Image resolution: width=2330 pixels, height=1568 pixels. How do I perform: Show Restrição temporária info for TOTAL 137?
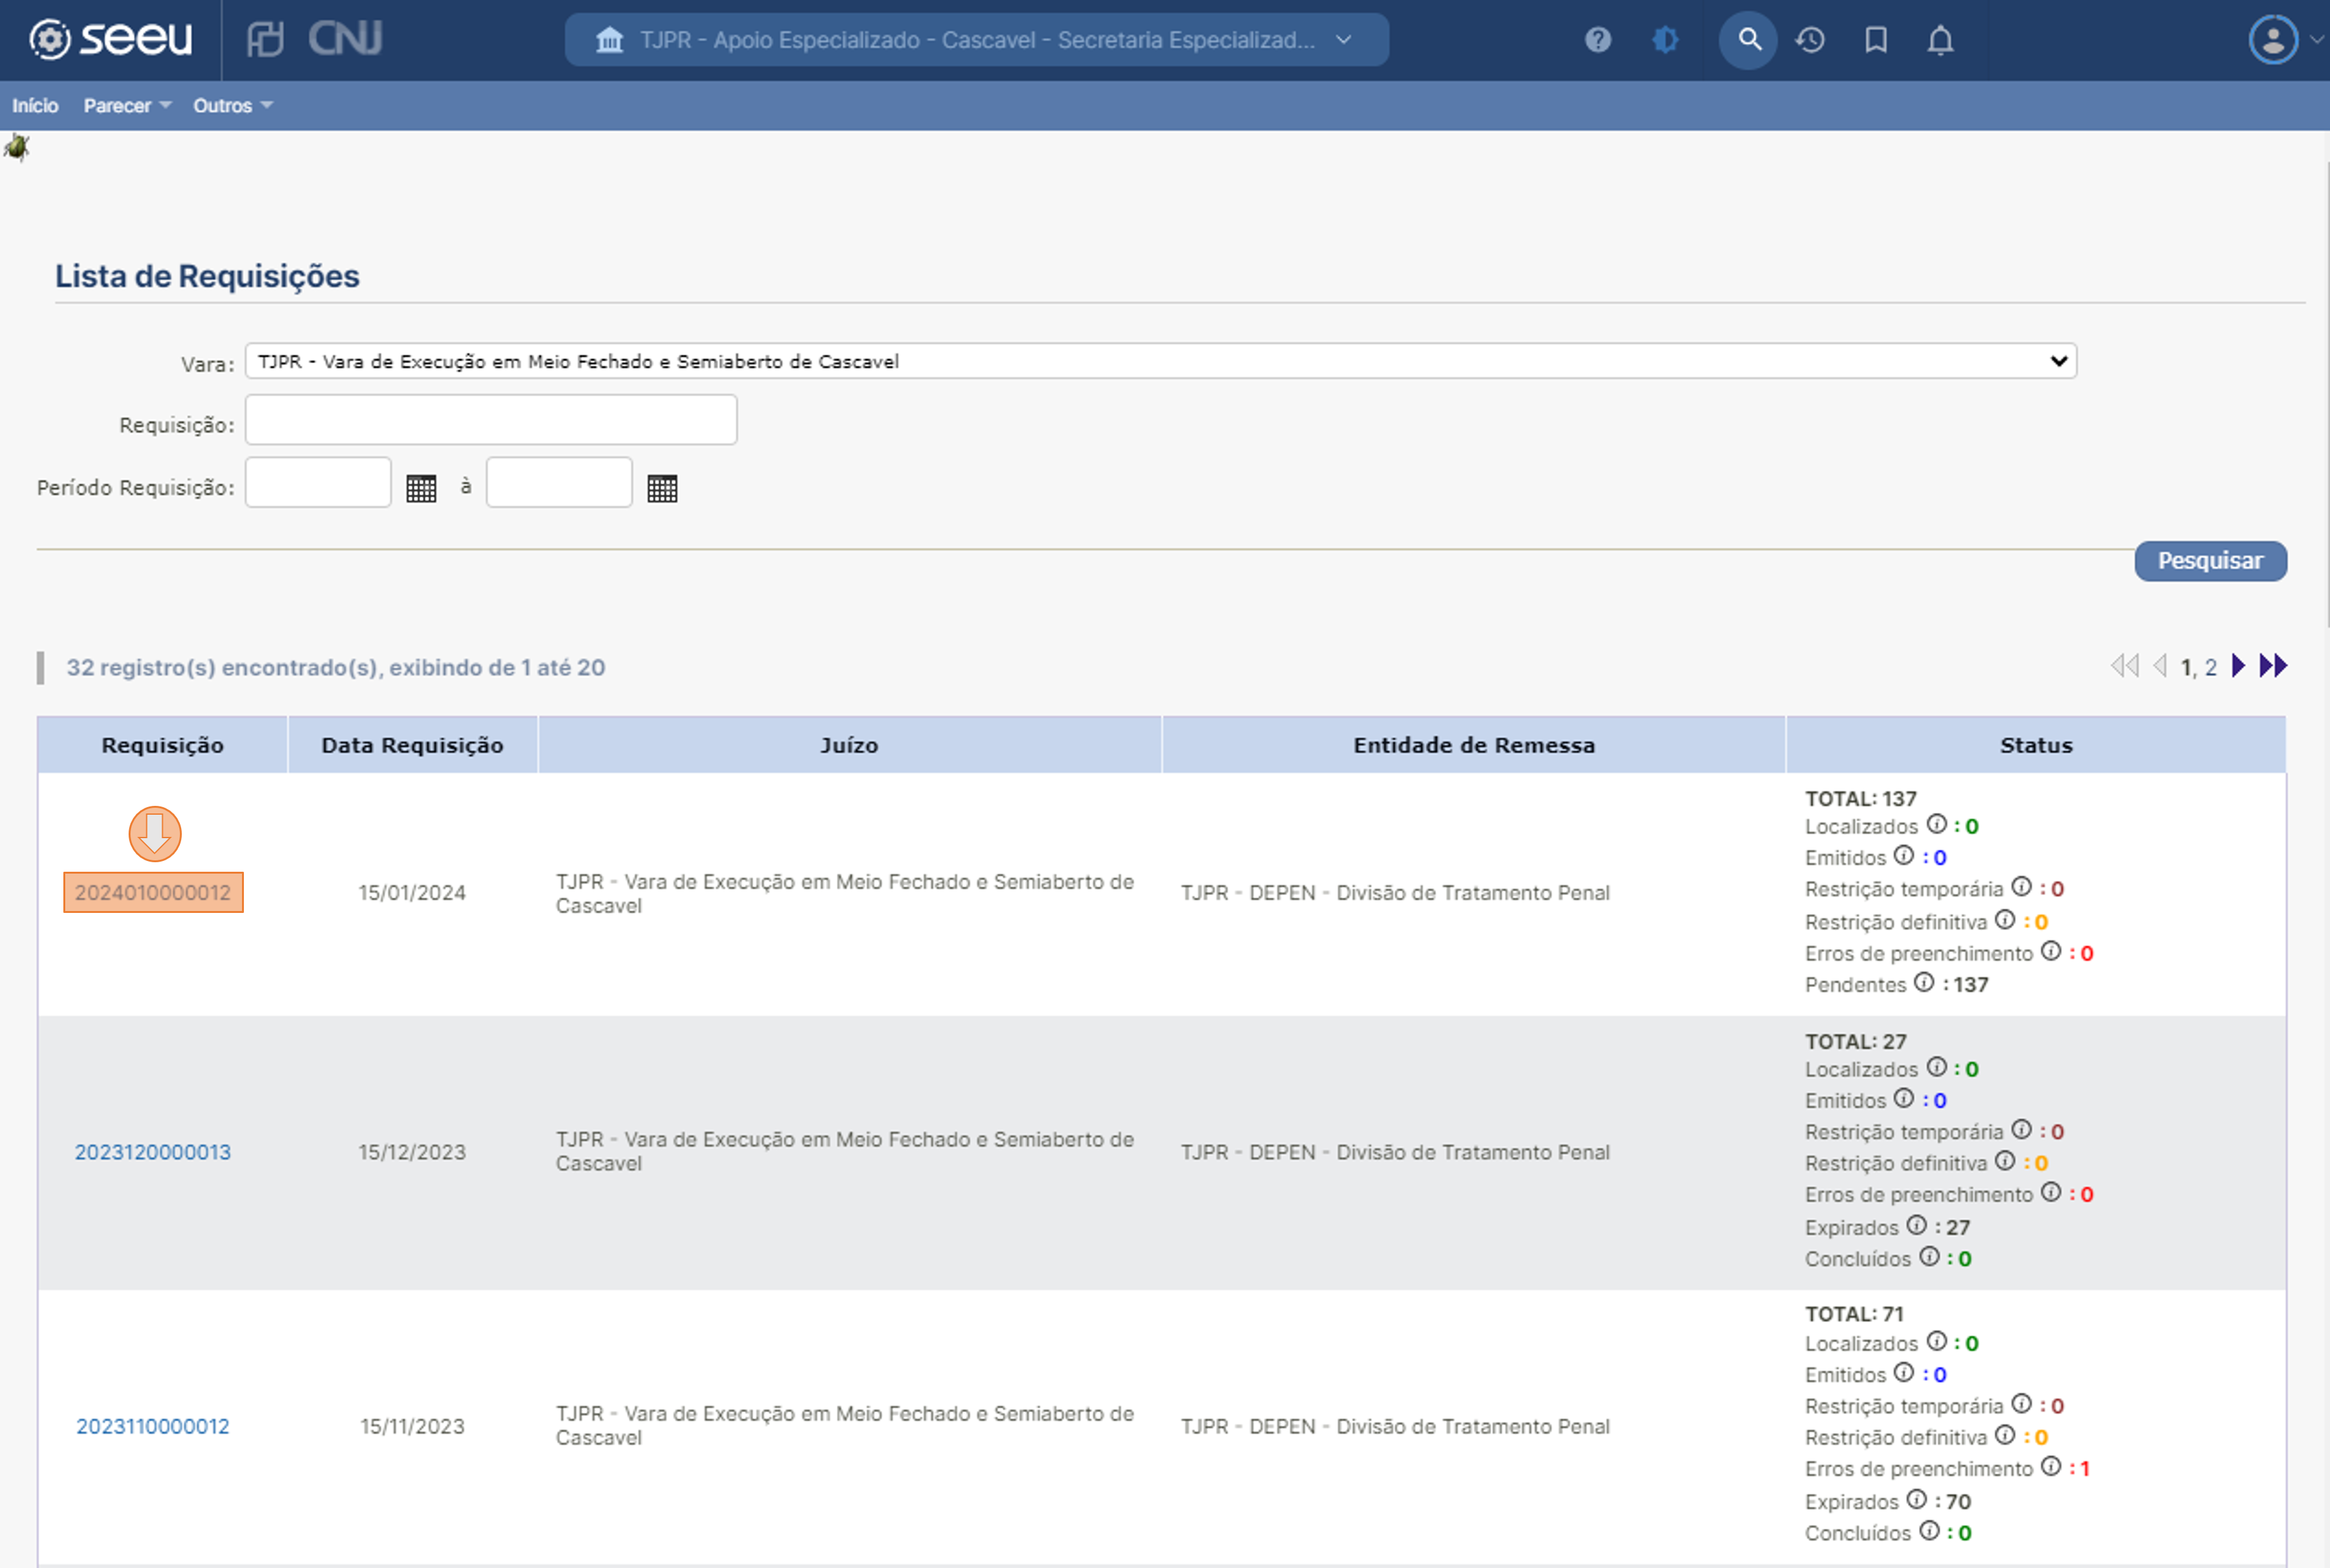click(x=2022, y=887)
